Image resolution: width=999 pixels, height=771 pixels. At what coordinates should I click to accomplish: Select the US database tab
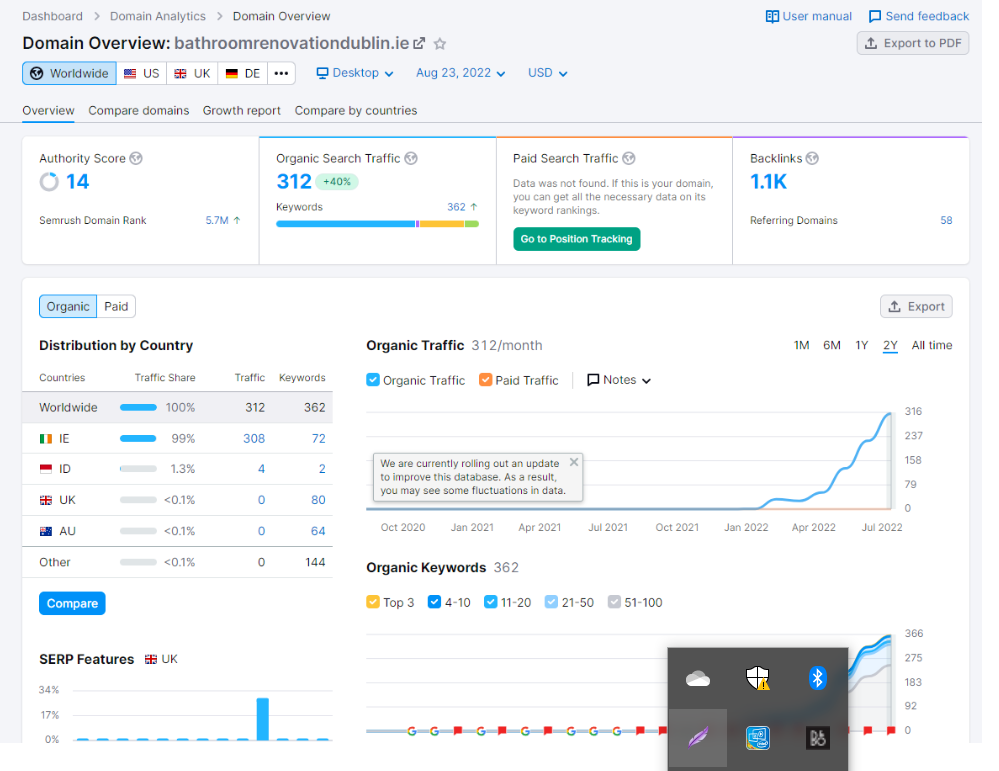click(x=141, y=73)
